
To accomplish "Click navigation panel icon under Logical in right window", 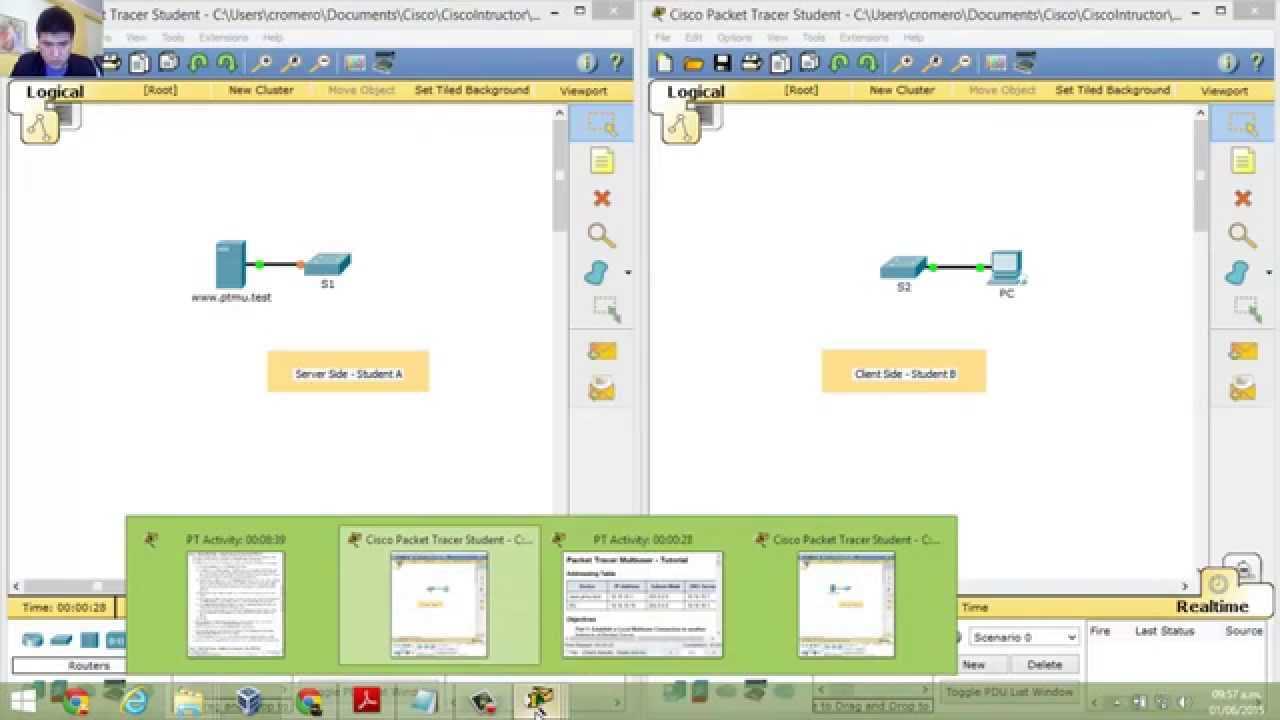I will [680, 127].
